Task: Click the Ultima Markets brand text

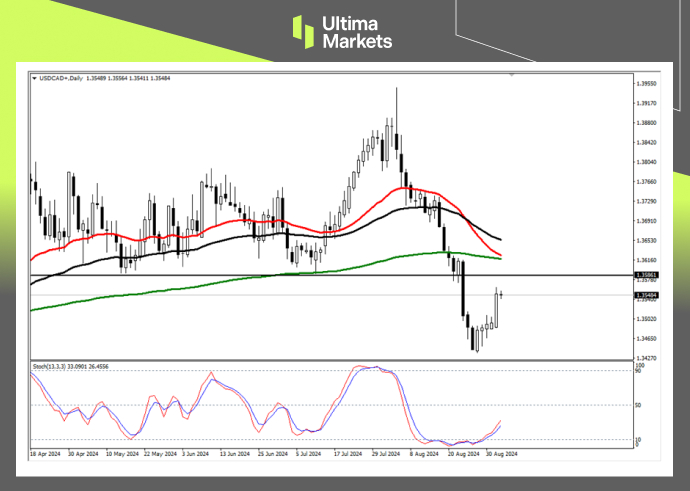Action: 357,32
